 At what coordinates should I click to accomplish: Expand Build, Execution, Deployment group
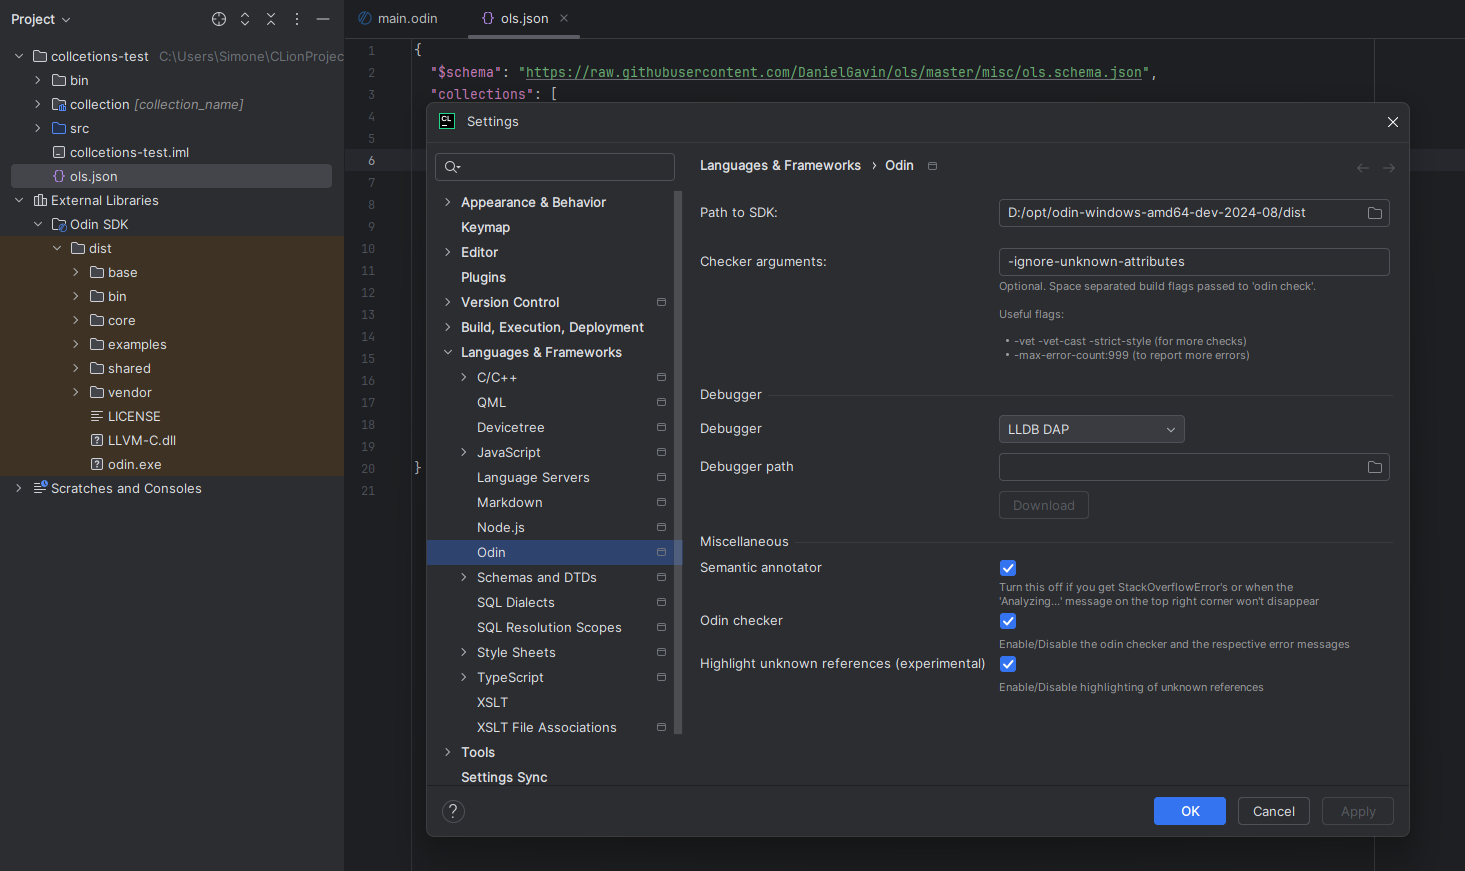point(447,327)
